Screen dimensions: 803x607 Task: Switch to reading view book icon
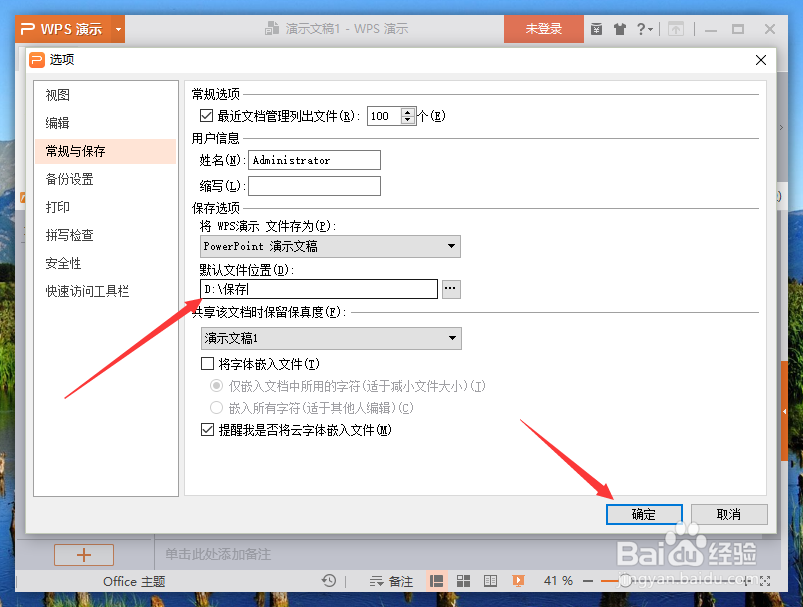491,581
